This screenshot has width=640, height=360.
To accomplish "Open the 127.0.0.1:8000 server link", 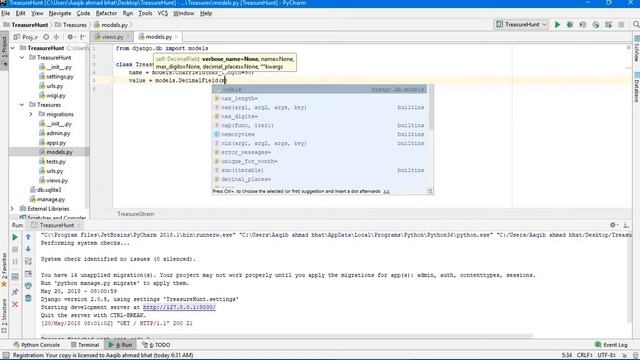I will click(x=179, y=307).
